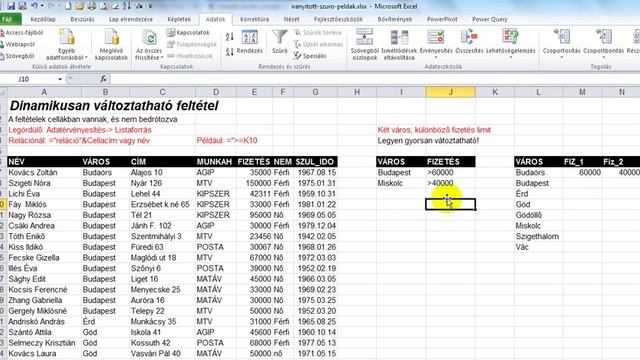Undo via quick access toolbar

pos(34,6)
